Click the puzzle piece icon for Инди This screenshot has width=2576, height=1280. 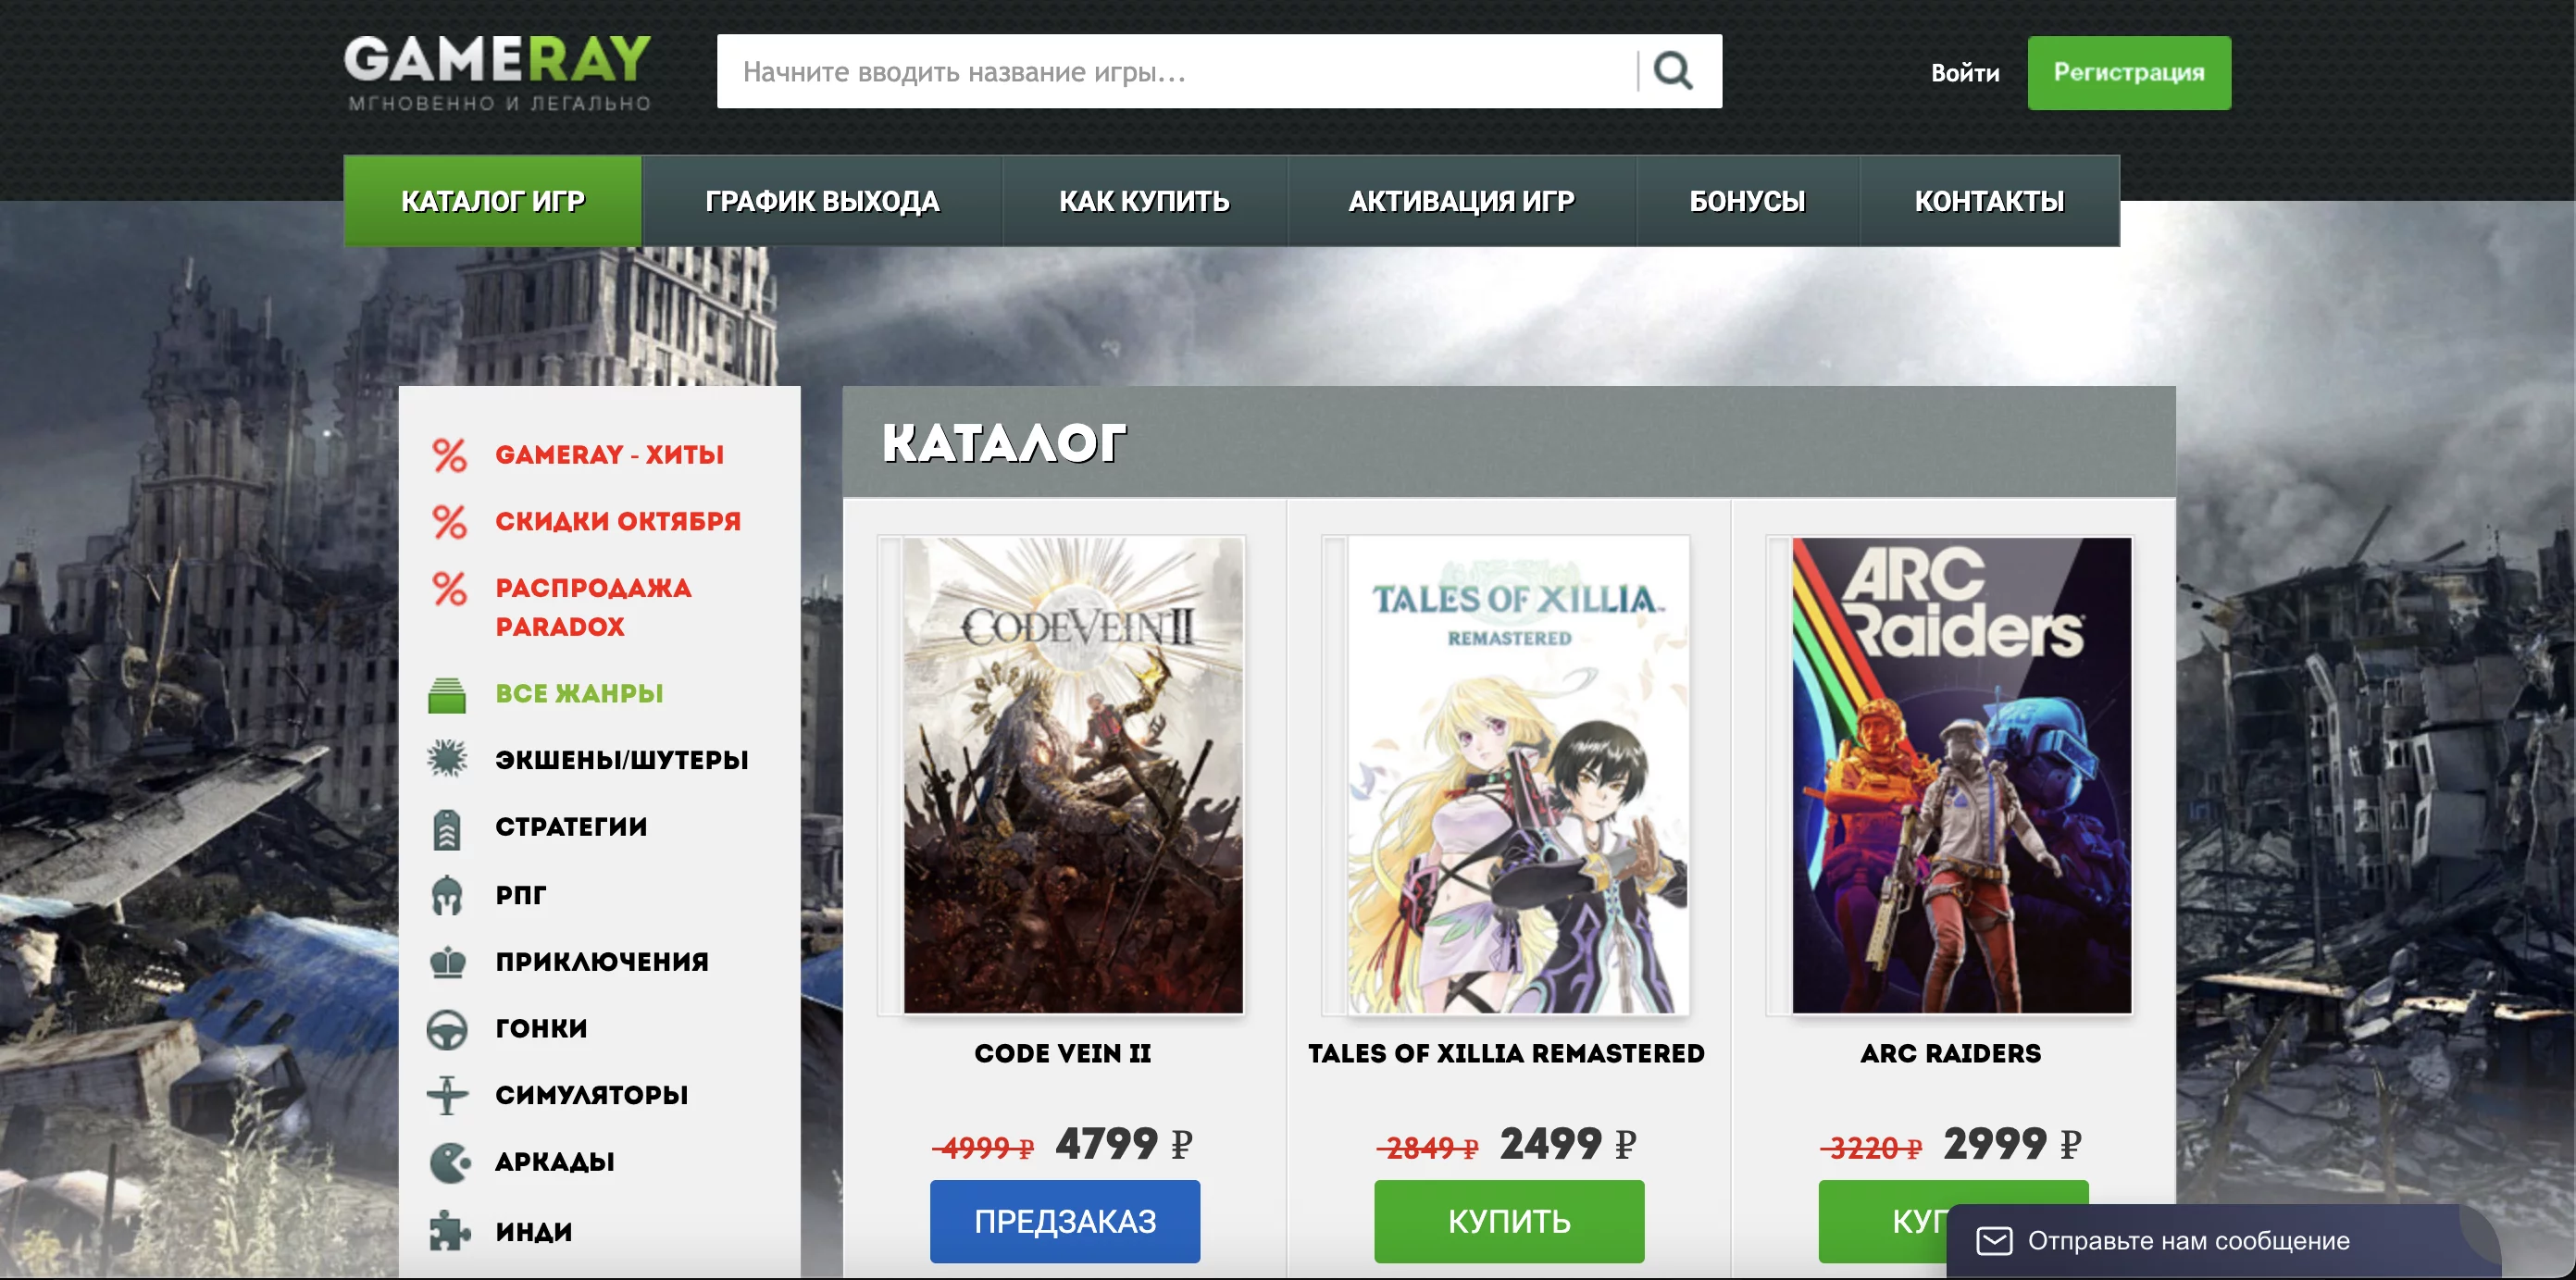click(x=449, y=1231)
